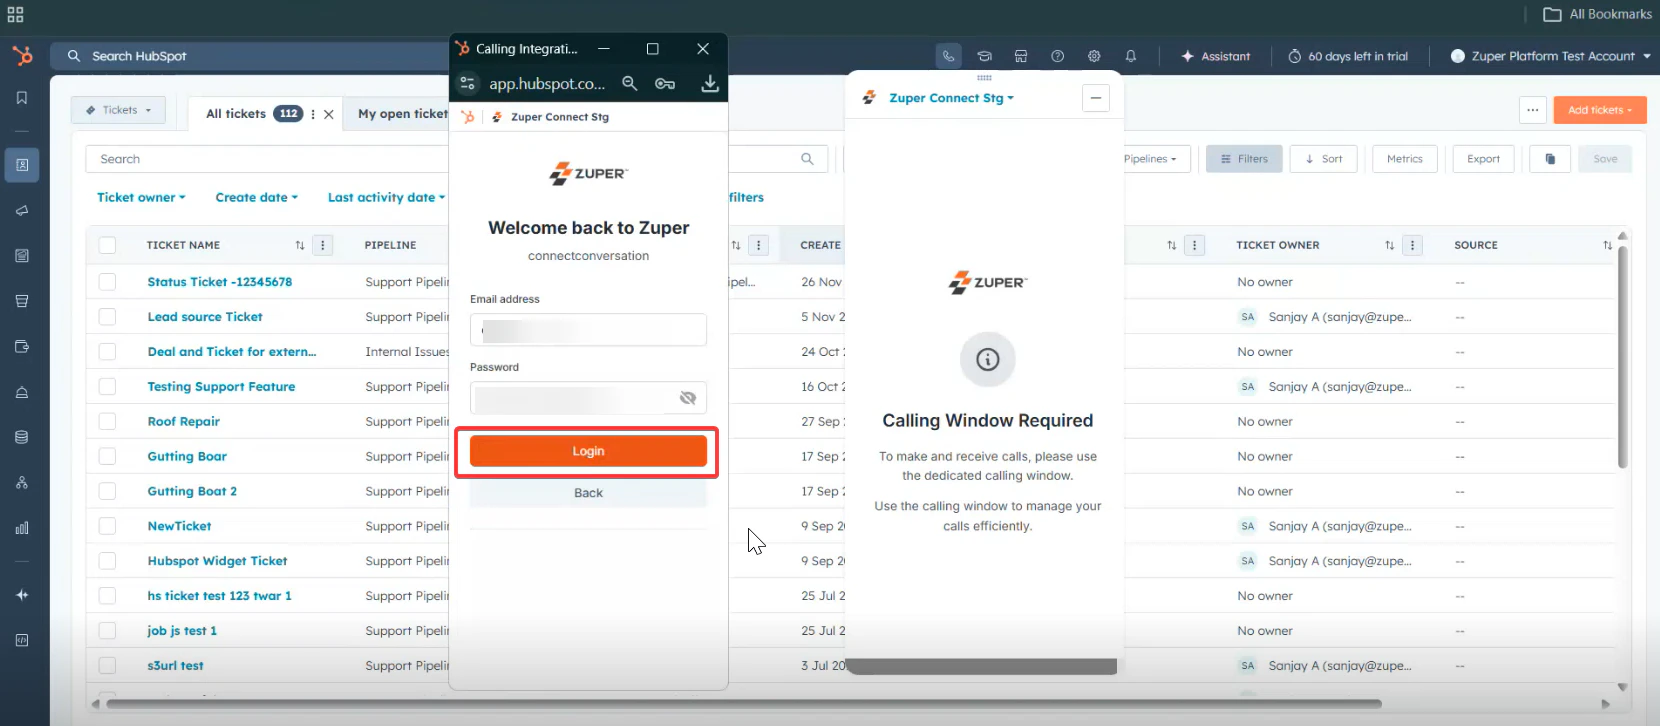1660x726 pixels.
Task: Open the bookmarks icon in left sidebar
Action: pos(22,98)
